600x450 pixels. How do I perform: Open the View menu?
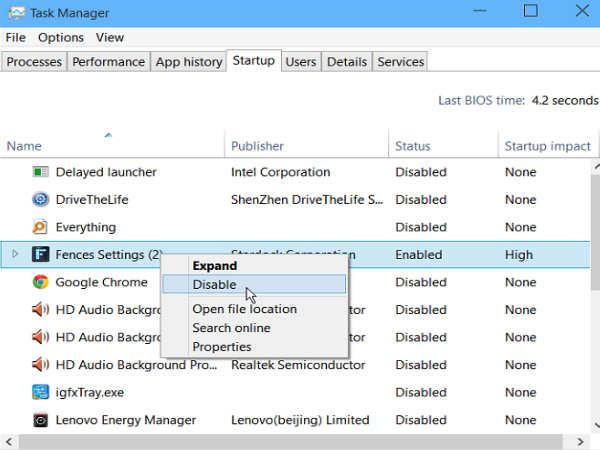(110, 38)
